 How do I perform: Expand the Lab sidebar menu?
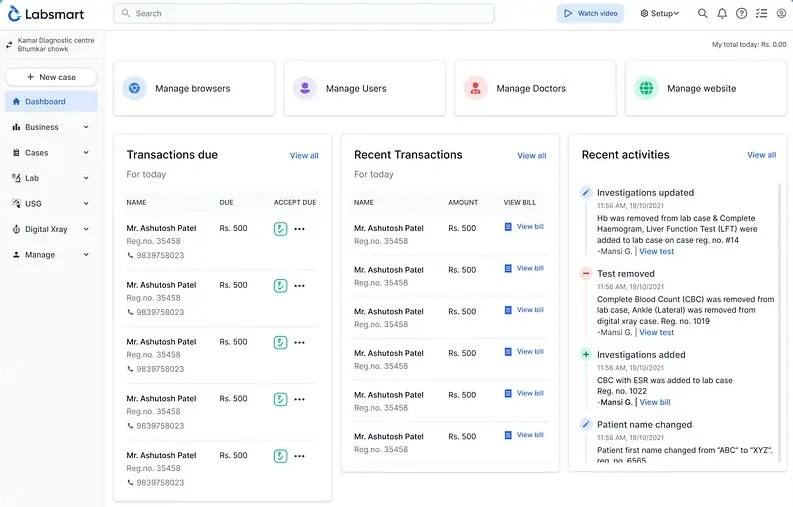point(51,178)
